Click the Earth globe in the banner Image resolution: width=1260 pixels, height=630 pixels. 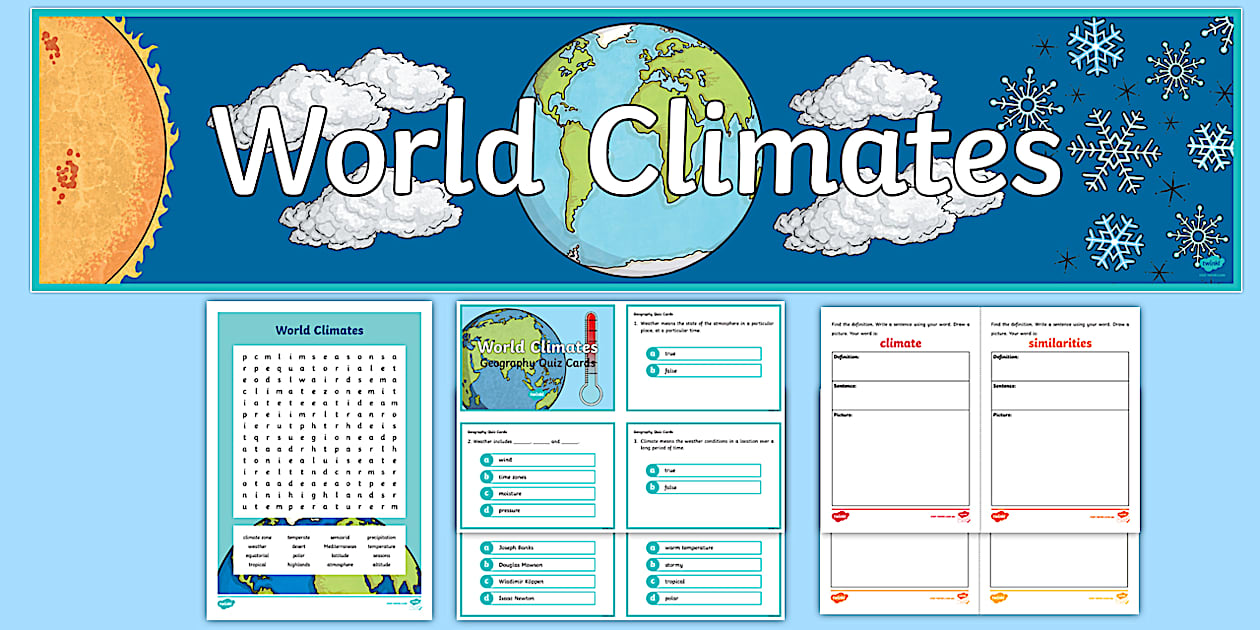620,145
